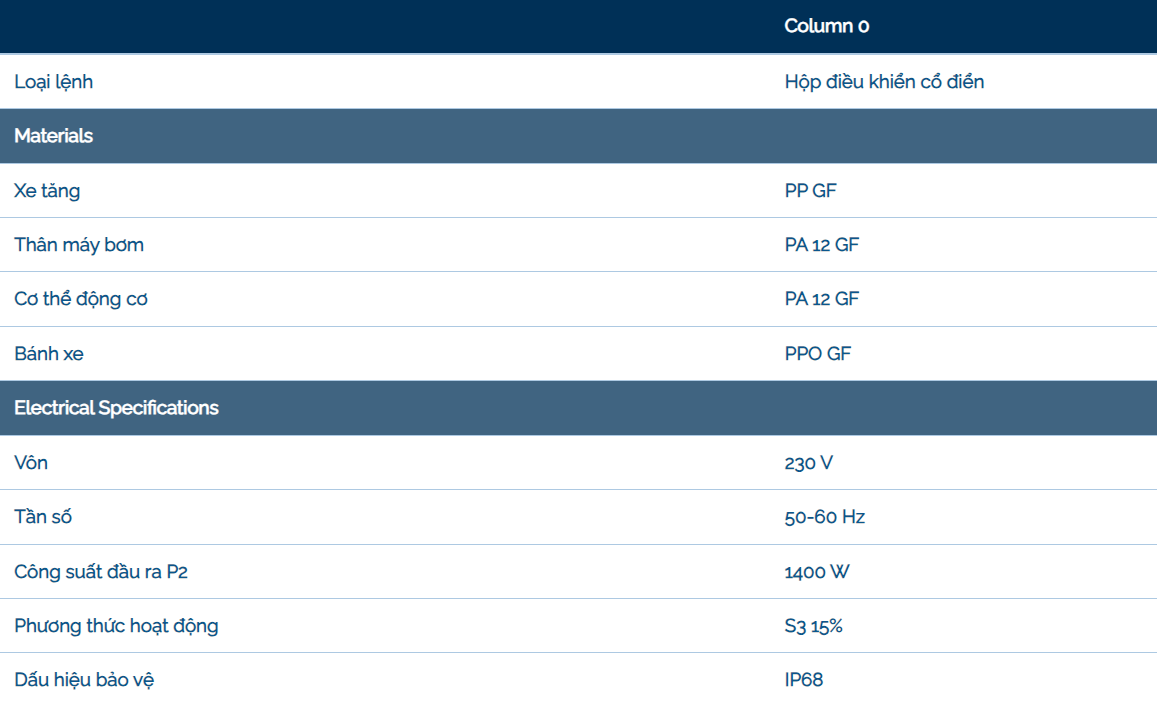1157x703 pixels.
Task: Click the 230 V value
Action: 809,463
